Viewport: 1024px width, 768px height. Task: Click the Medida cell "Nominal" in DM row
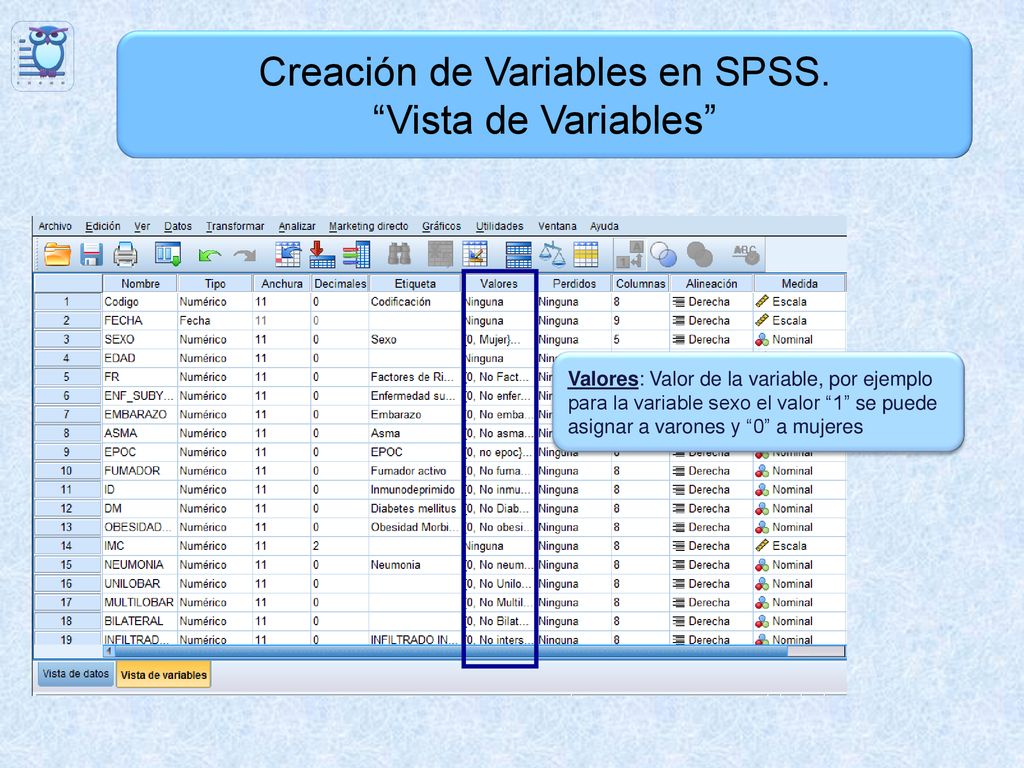pos(799,508)
